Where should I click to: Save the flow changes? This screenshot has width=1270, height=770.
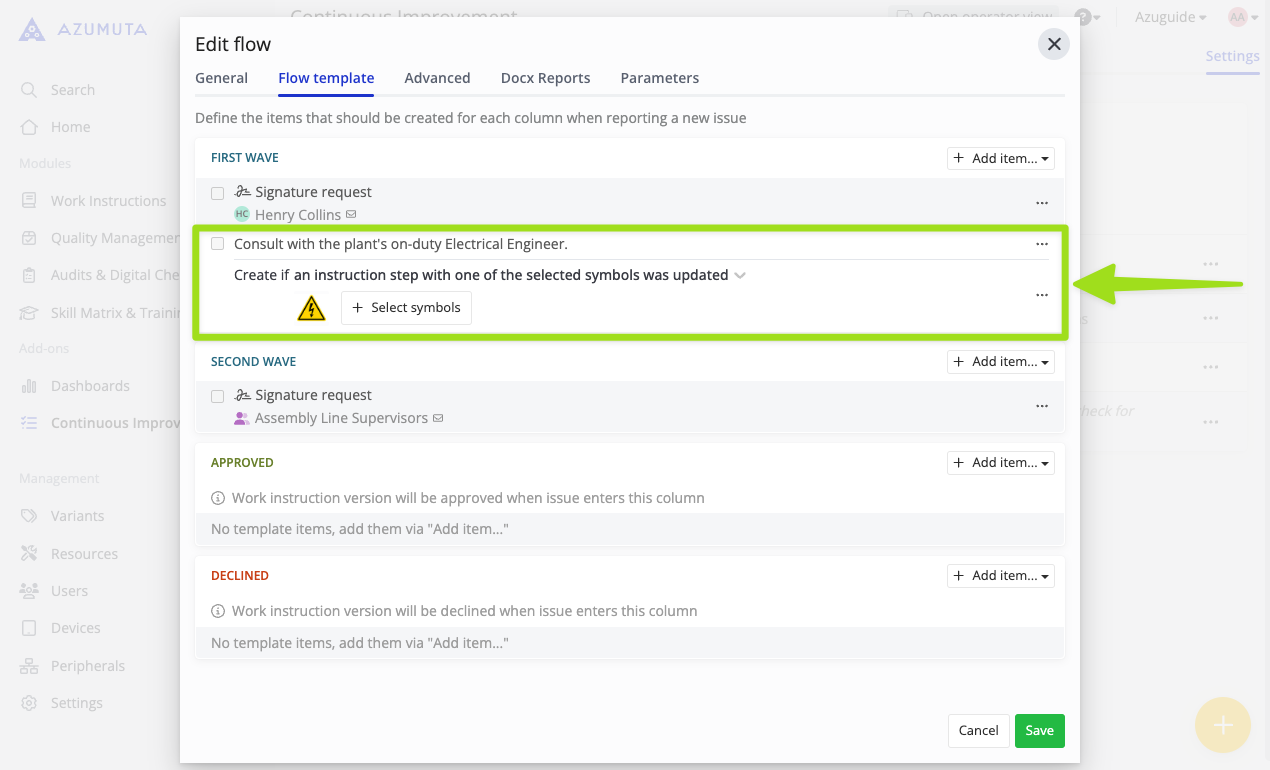1039,731
